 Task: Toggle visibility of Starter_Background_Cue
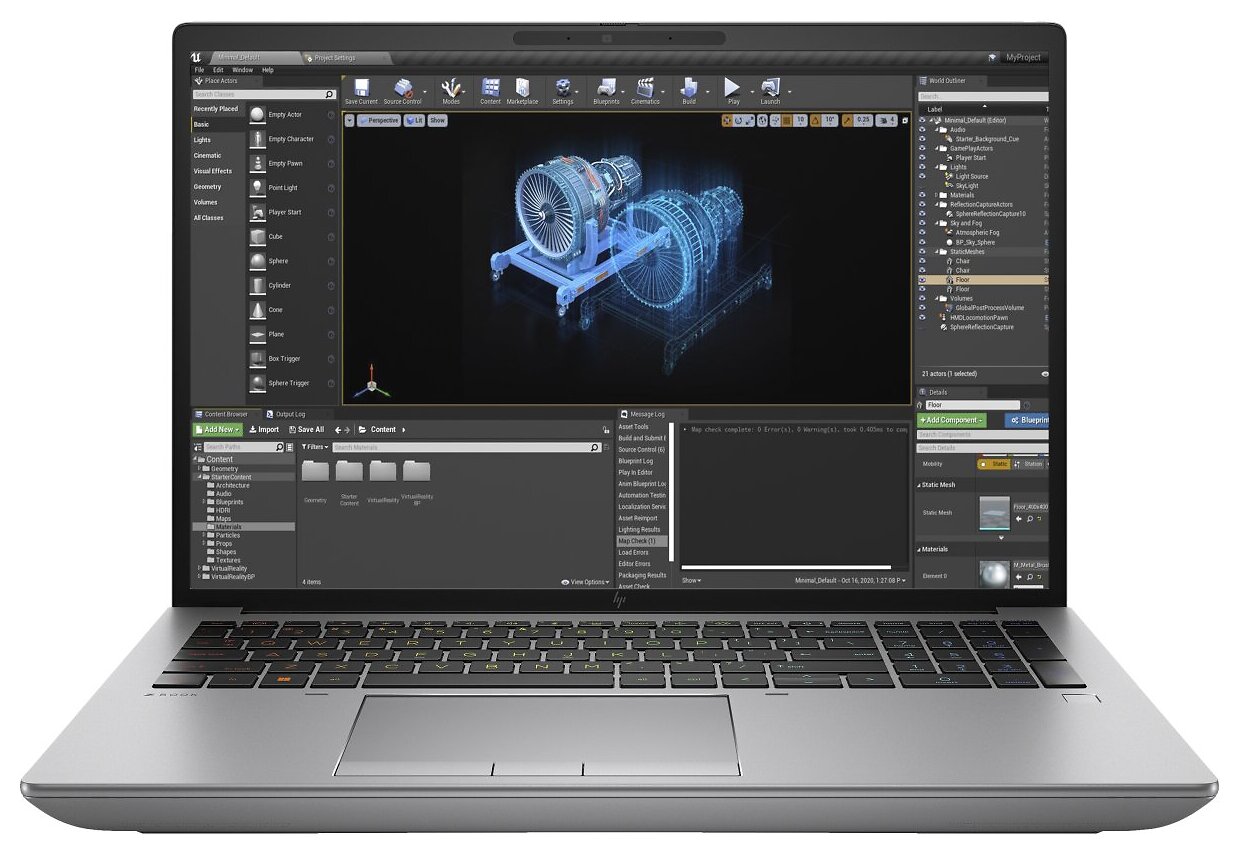point(922,139)
